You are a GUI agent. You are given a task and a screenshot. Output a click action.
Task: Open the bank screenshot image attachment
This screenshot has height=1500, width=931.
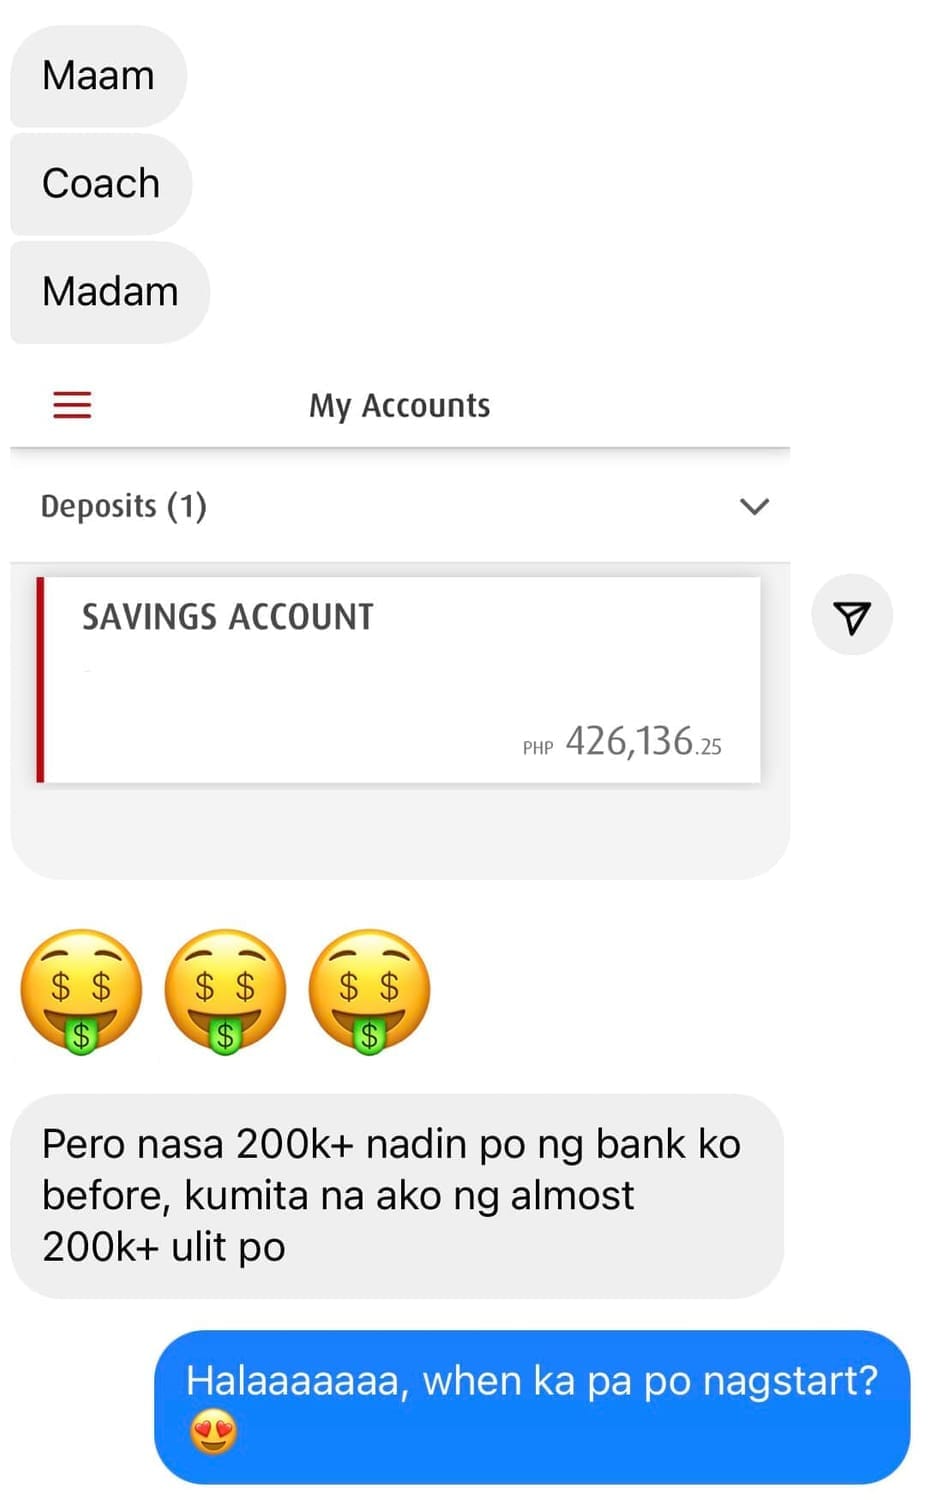click(400, 621)
